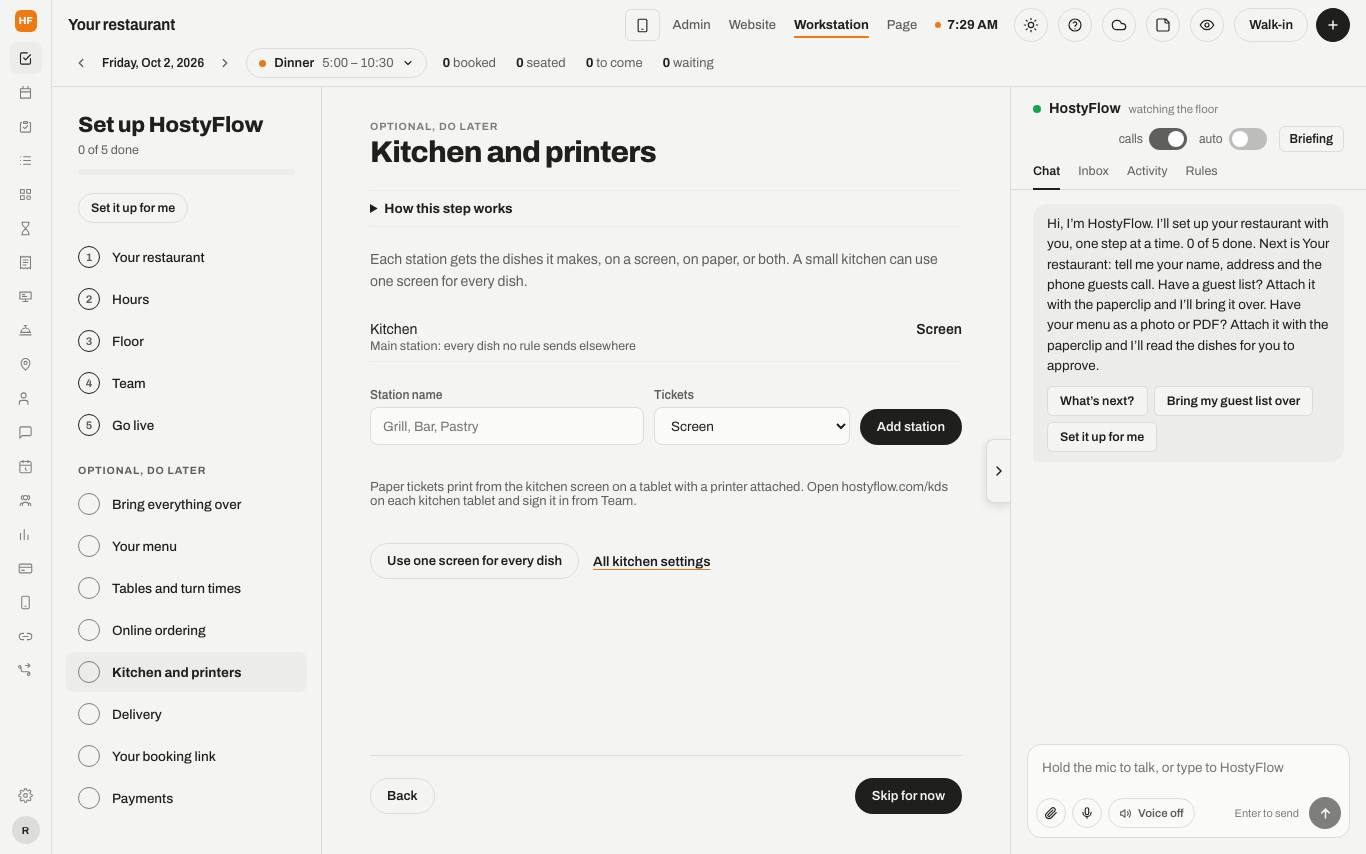
Task: Open the help question mark icon
Action: pos(1075,25)
